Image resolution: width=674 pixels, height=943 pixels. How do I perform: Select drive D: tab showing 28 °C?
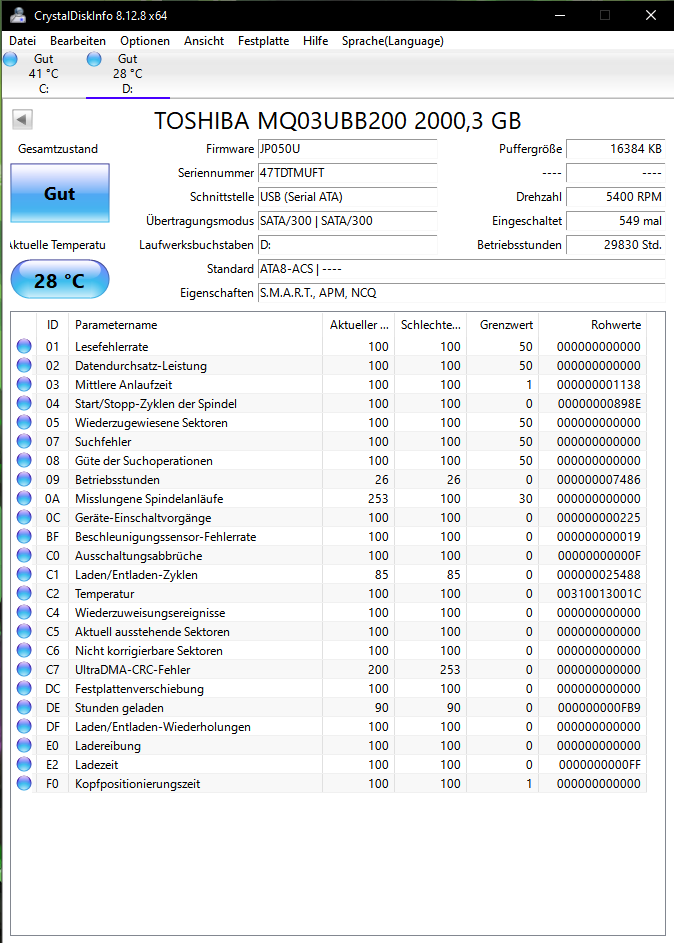coord(127,74)
